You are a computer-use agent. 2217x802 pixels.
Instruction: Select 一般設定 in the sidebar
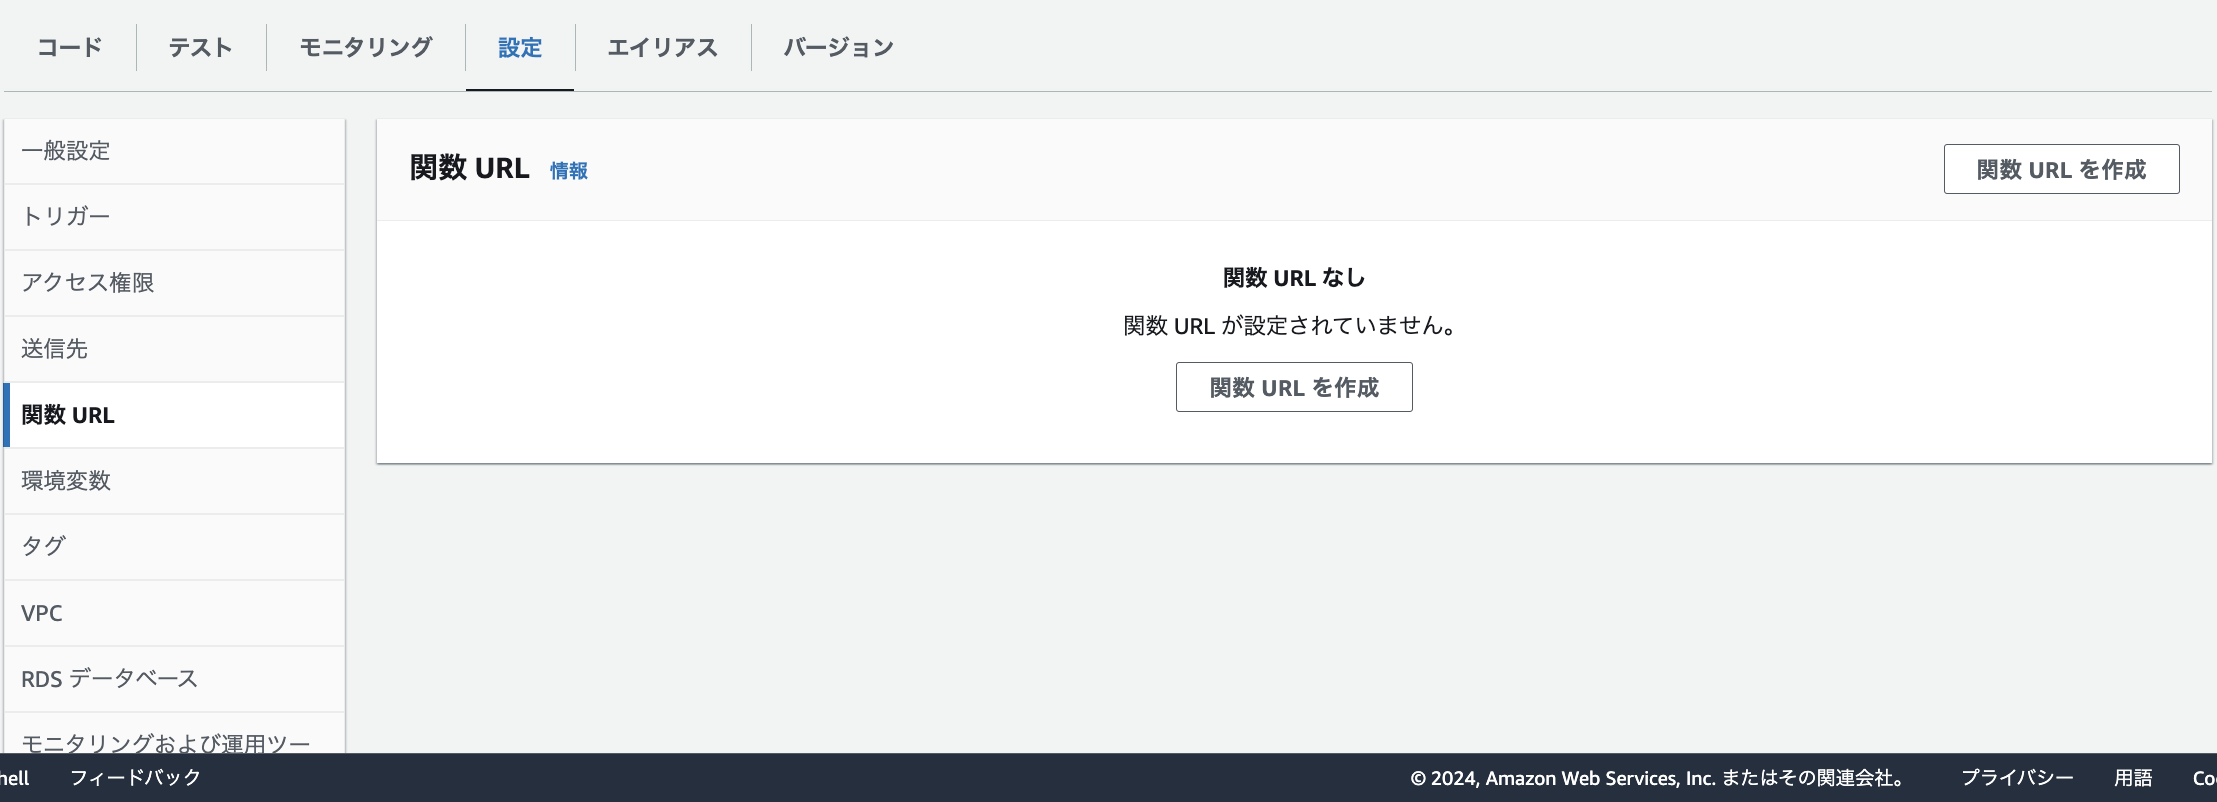point(66,151)
